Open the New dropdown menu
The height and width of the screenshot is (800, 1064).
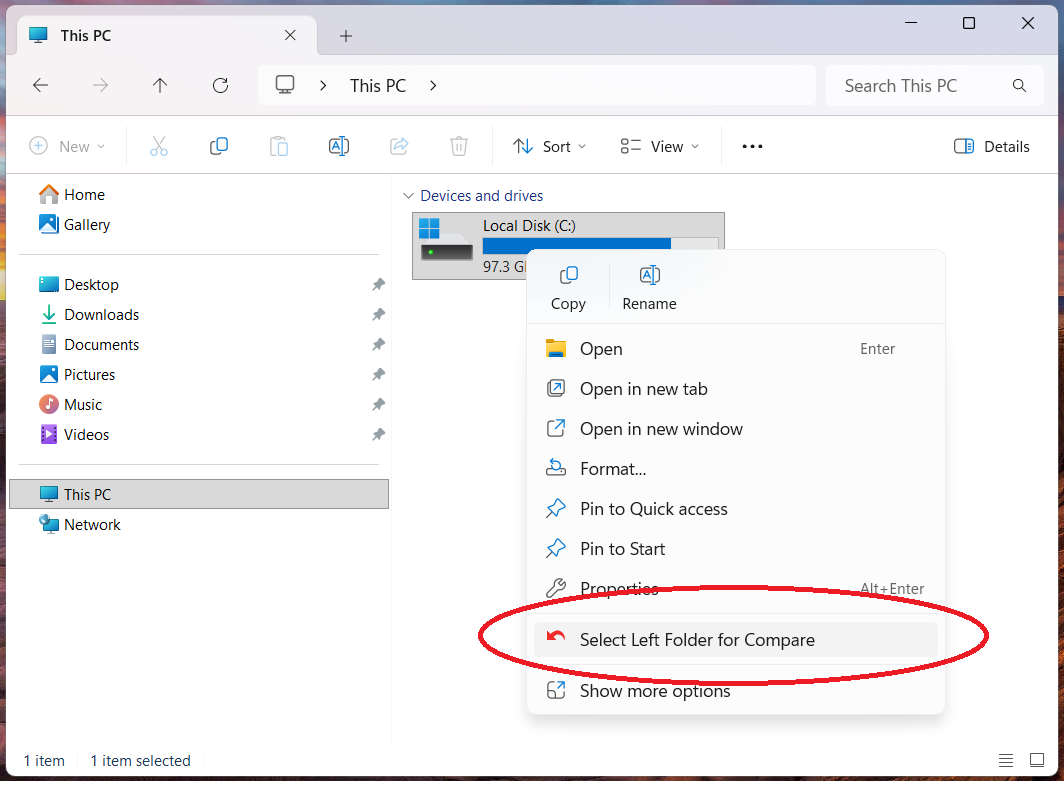click(66, 146)
